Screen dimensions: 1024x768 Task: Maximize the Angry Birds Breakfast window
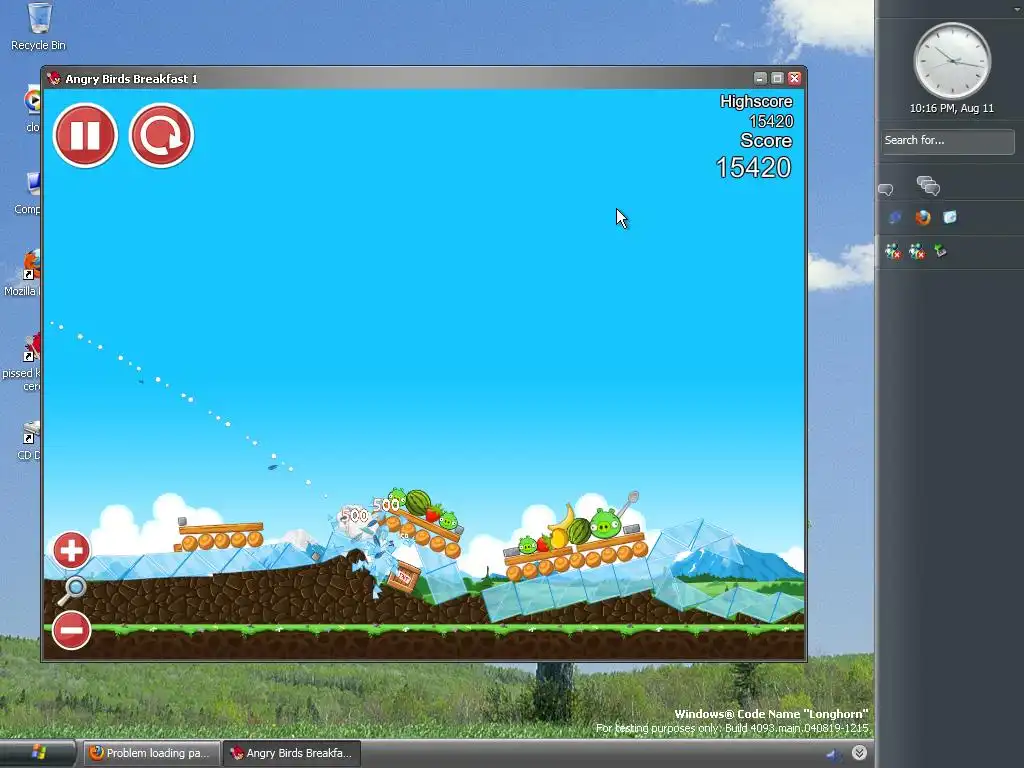(777, 78)
